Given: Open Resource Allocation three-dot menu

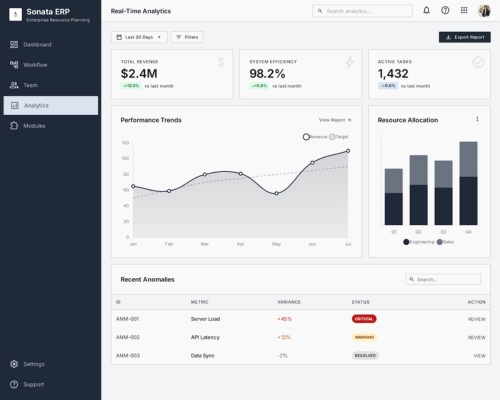Looking at the screenshot, I should [x=477, y=119].
